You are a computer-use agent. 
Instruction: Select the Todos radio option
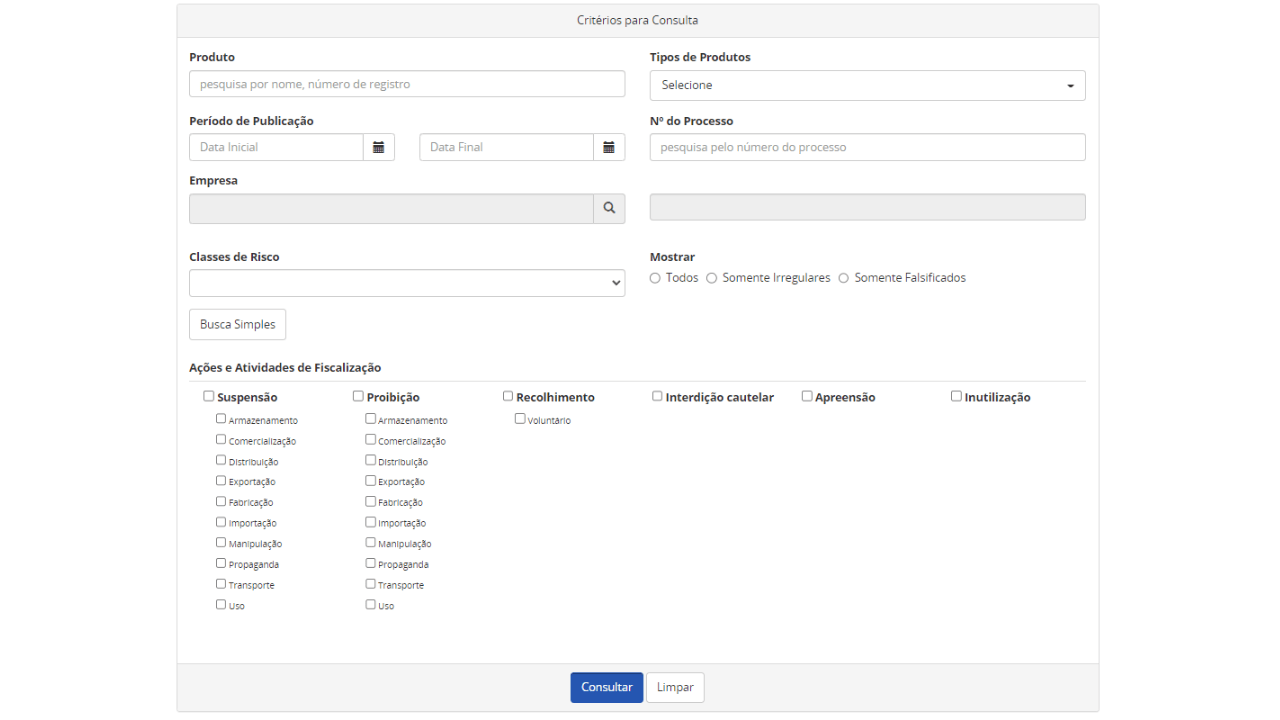tap(655, 278)
